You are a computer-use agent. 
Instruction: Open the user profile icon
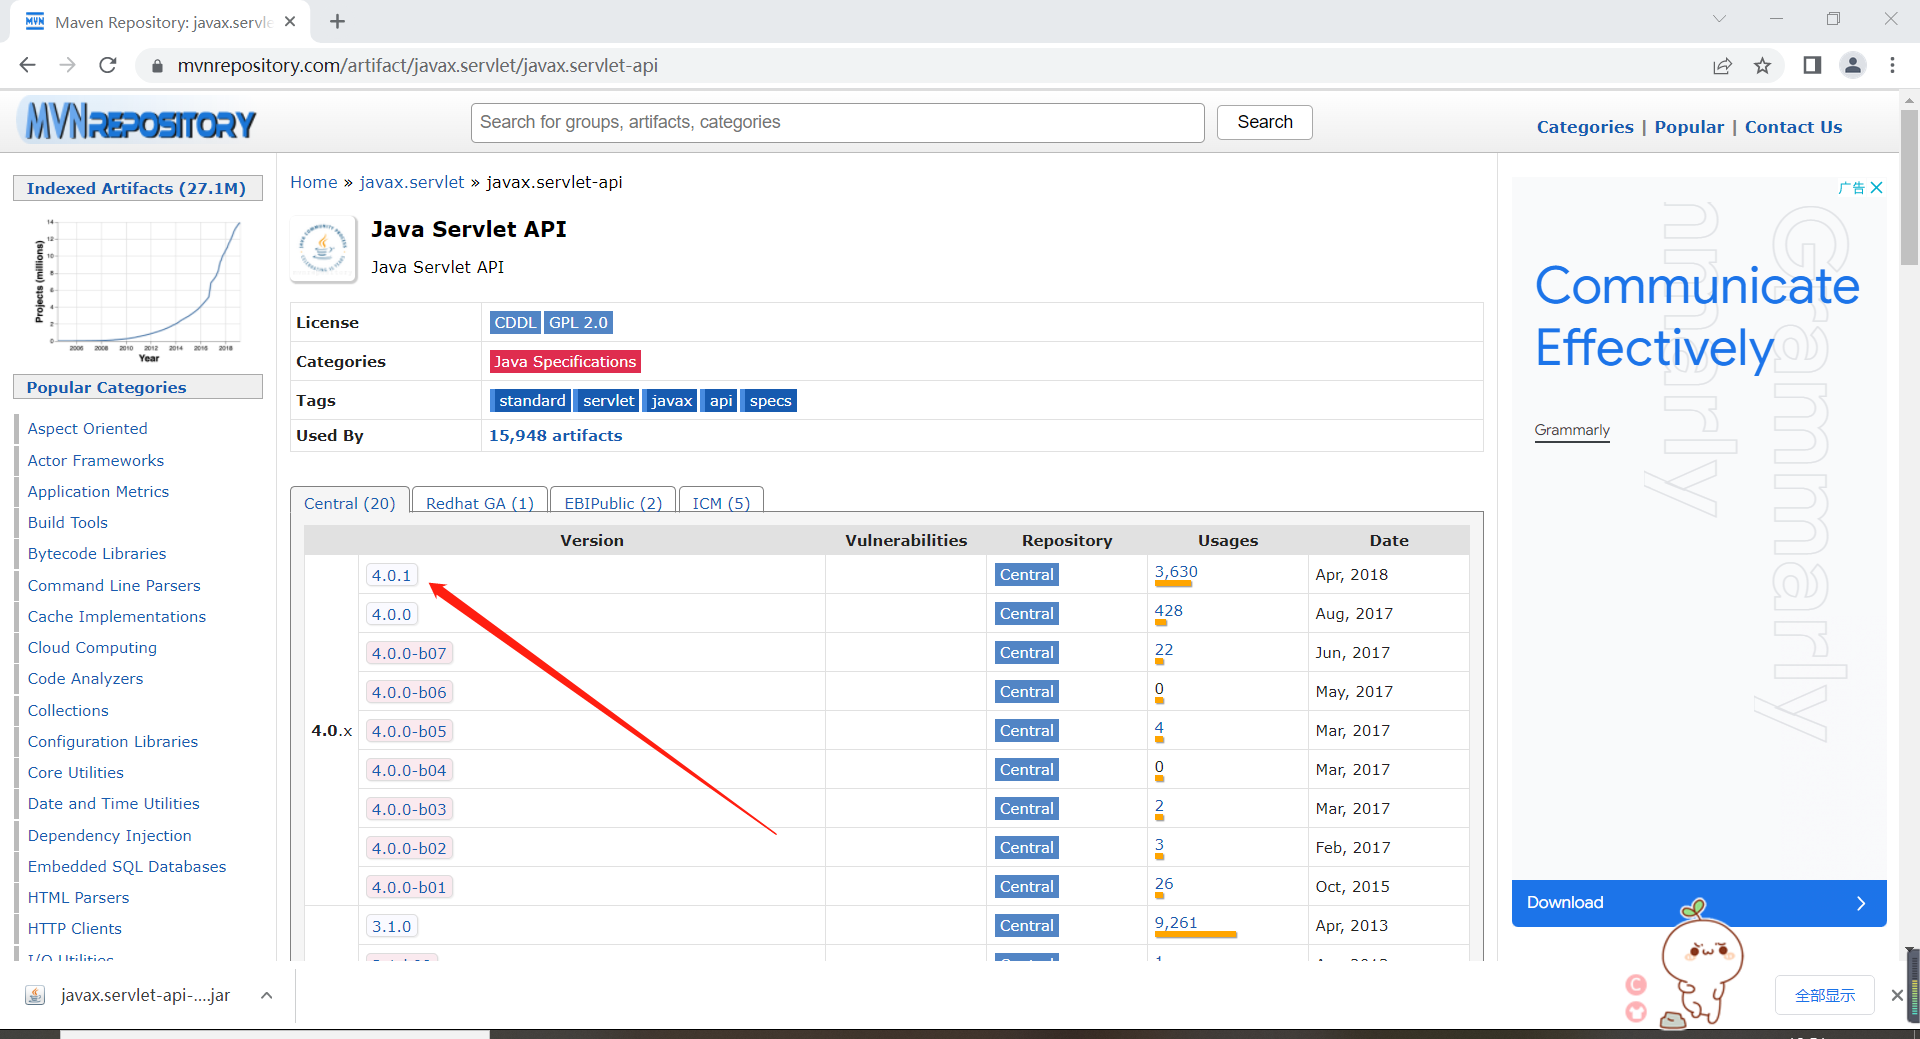point(1852,65)
